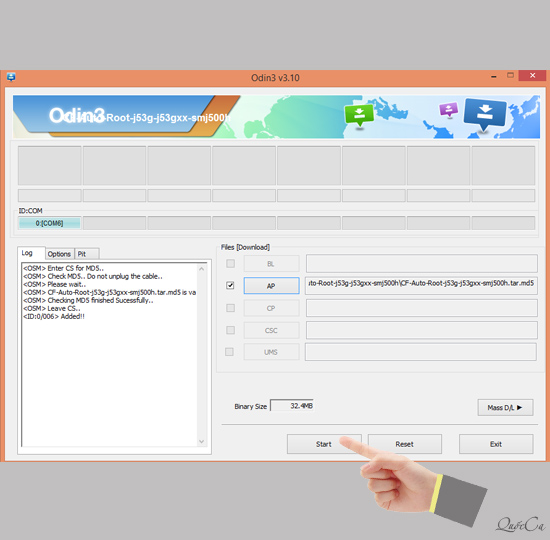Select the 0:[COM6] port box
550x540 pixels.
[49, 223]
